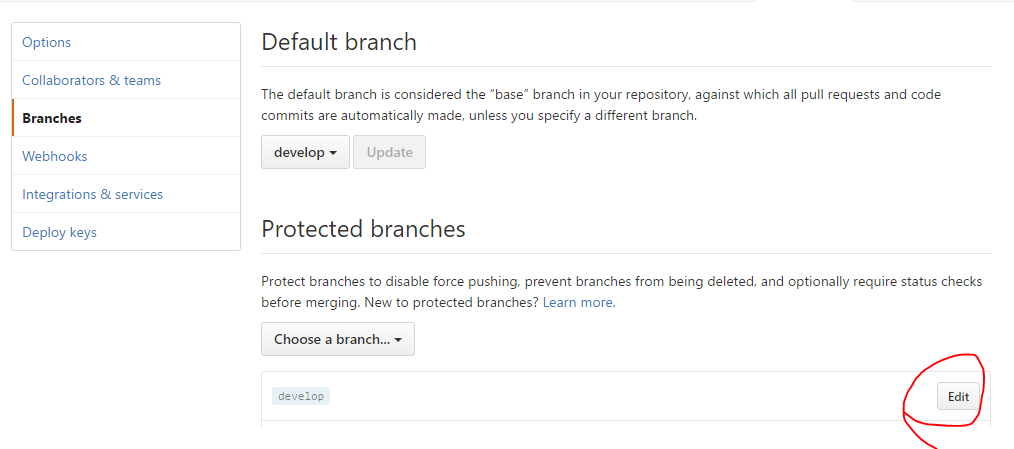1014x449 pixels.
Task: Open the develop default branch dropdown
Action: click(x=304, y=152)
